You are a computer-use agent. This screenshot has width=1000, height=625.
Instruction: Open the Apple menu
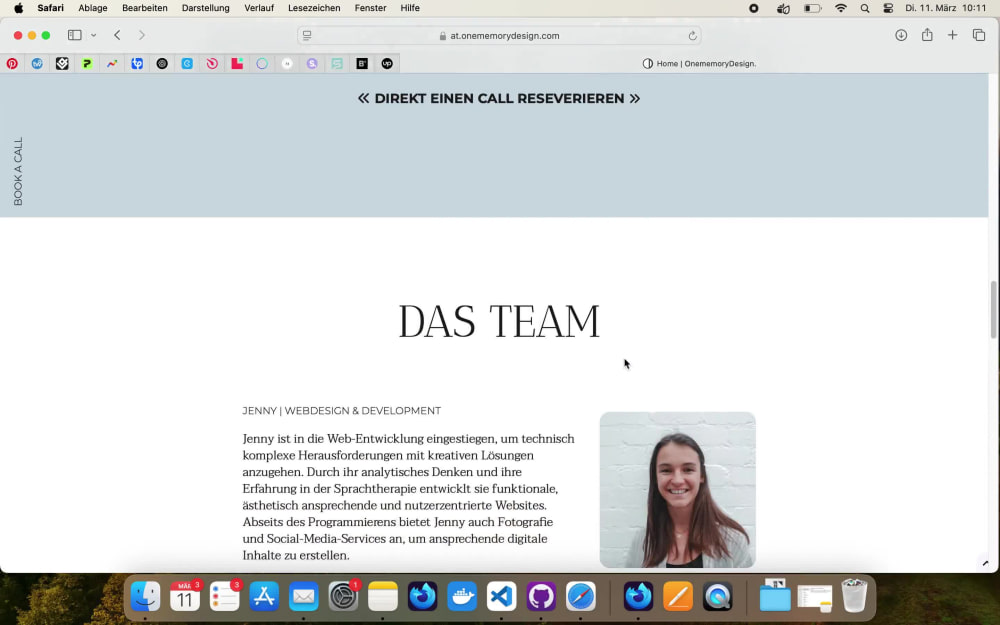coord(18,8)
